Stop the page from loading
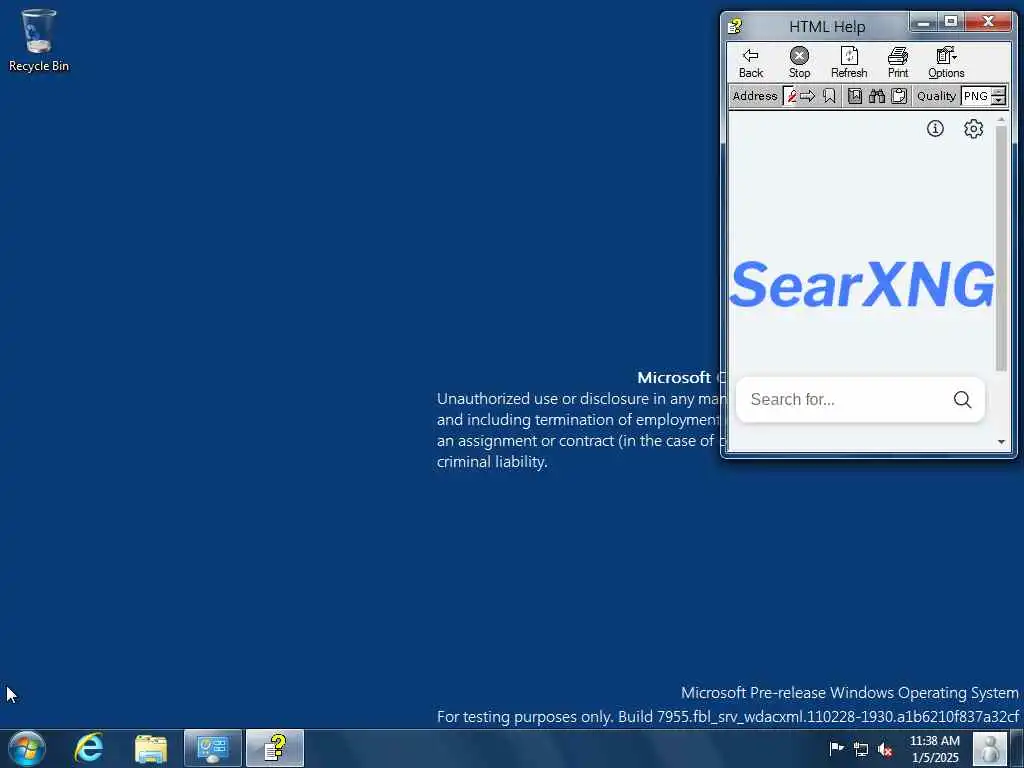 [799, 63]
